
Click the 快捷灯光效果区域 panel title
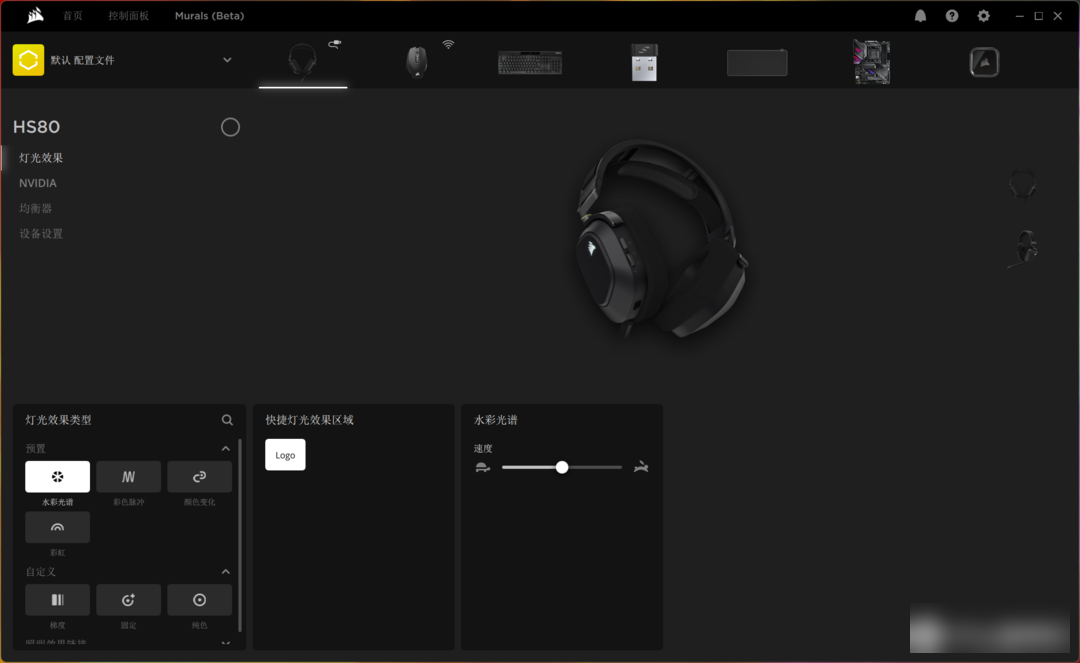click(309, 420)
